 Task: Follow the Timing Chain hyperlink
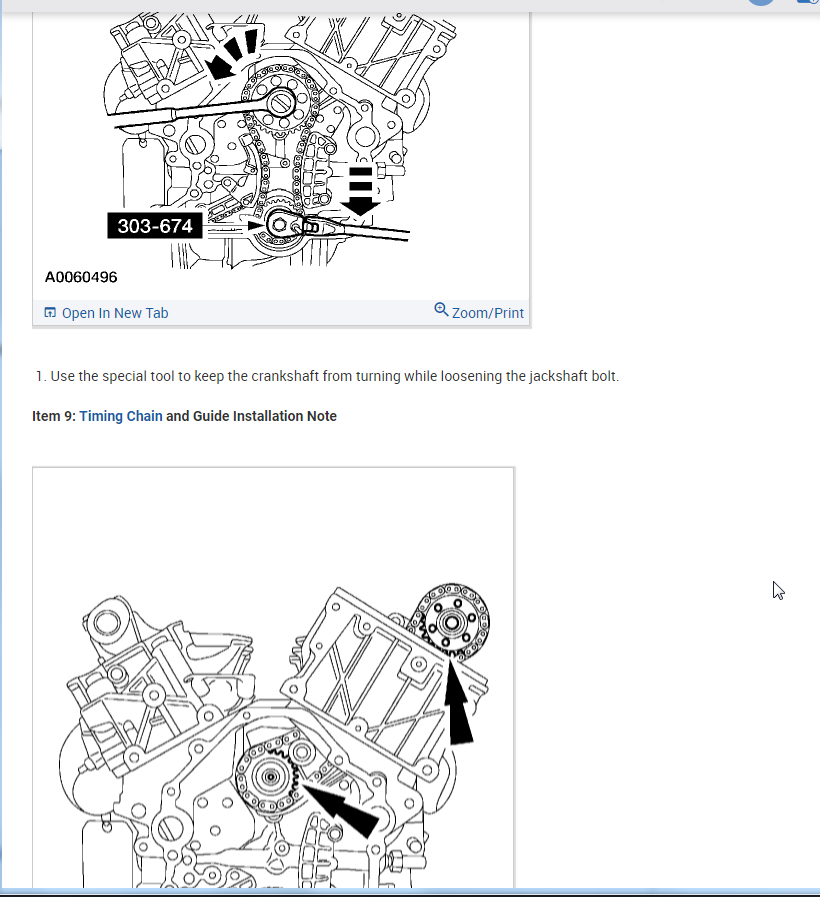coord(121,416)
